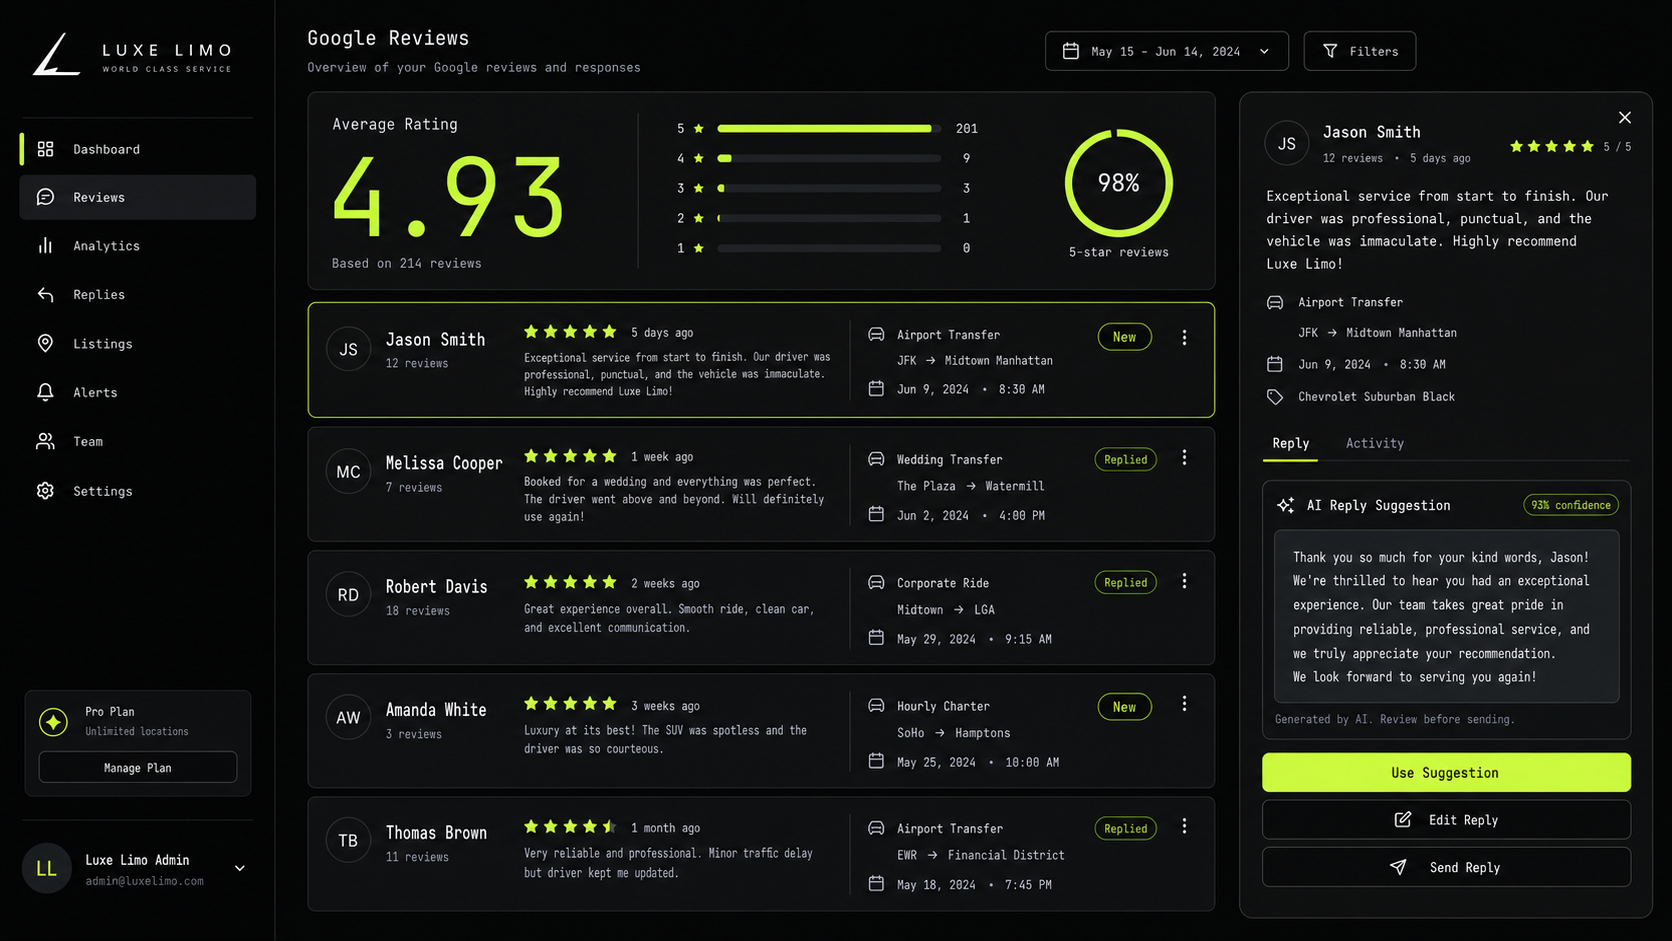This screenshot has height=941, width=1672.
Task: Open the more options menu for Robert Davis
Action: pos(1184,581)
